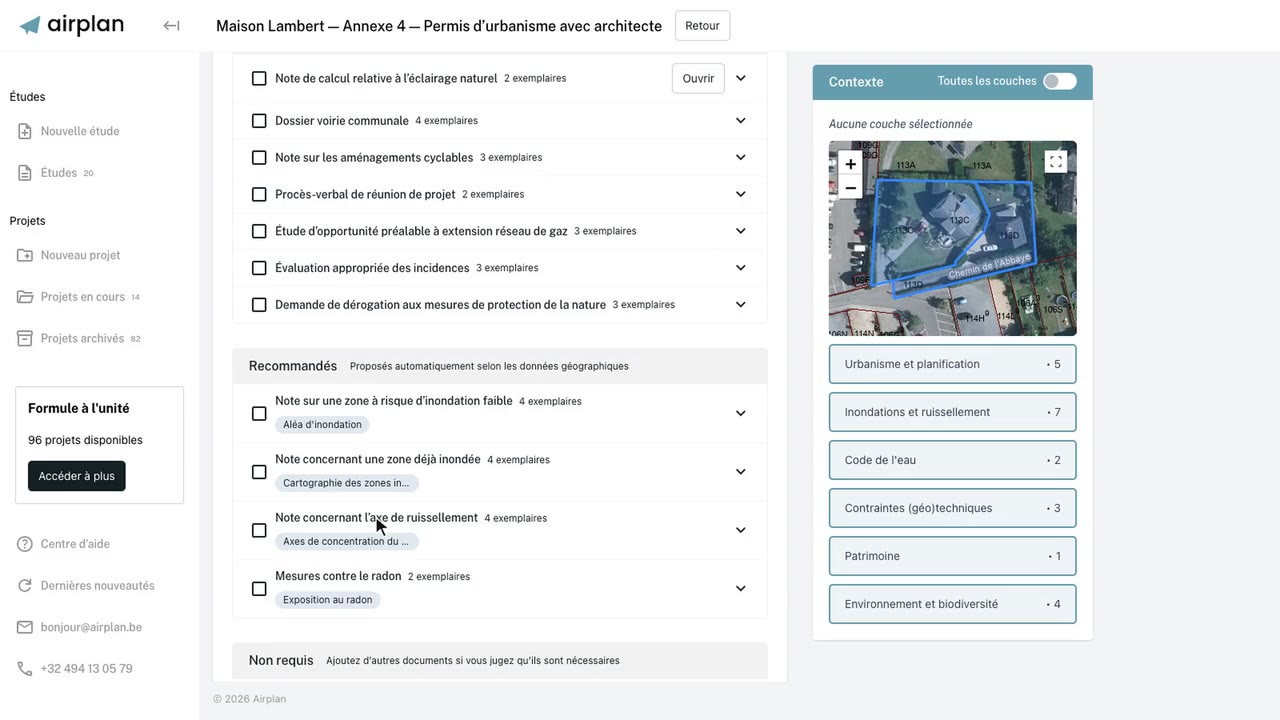Expand Note sur les aménagements cyclables row
The height and width of the screenshot is (720, 1280).
click(x=741, y=158)
